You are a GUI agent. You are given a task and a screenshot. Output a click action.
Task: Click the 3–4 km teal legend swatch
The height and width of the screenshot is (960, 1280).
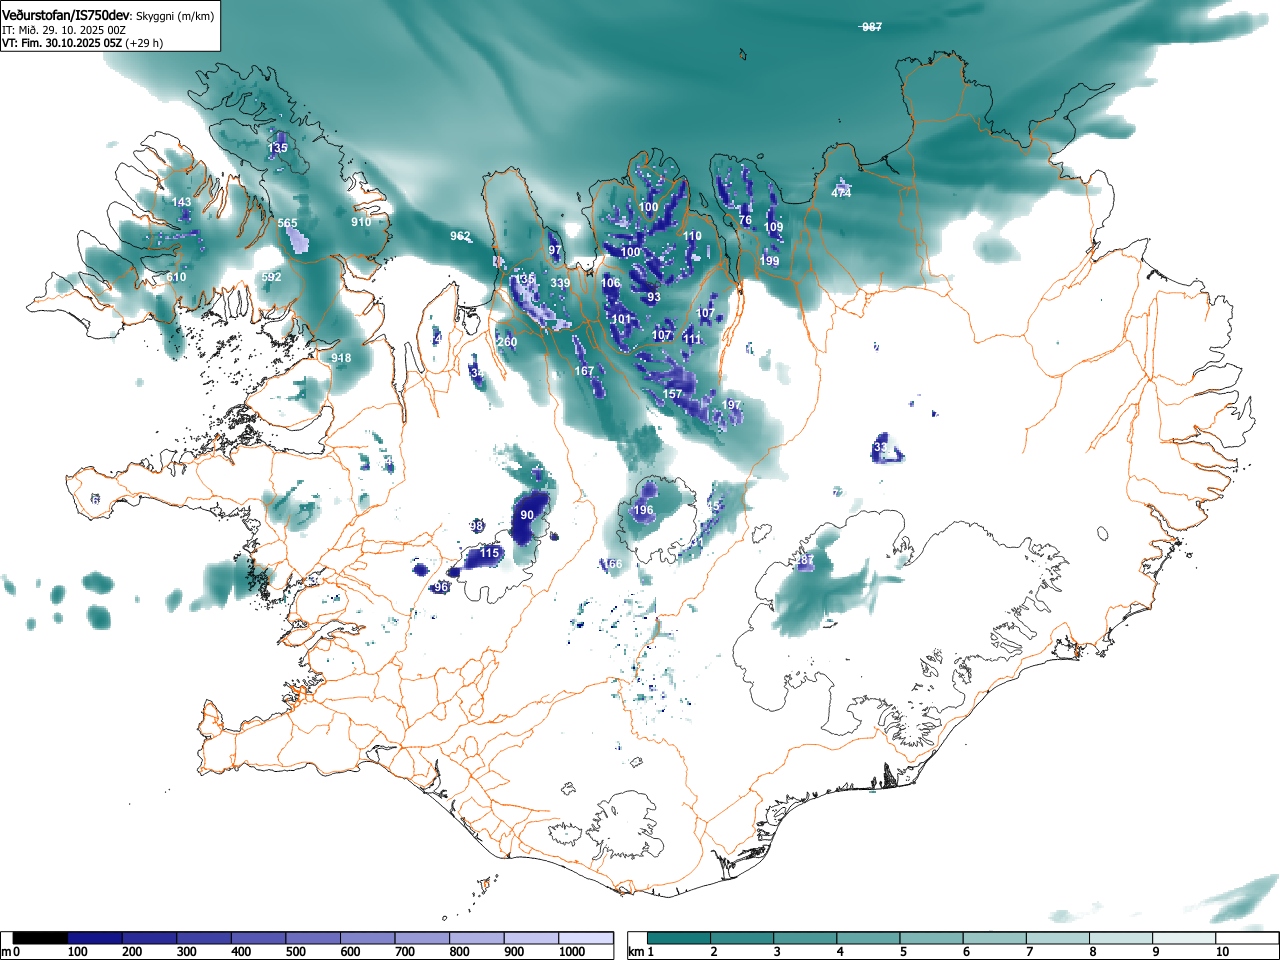pyautogui.click(x=806, y=938)
